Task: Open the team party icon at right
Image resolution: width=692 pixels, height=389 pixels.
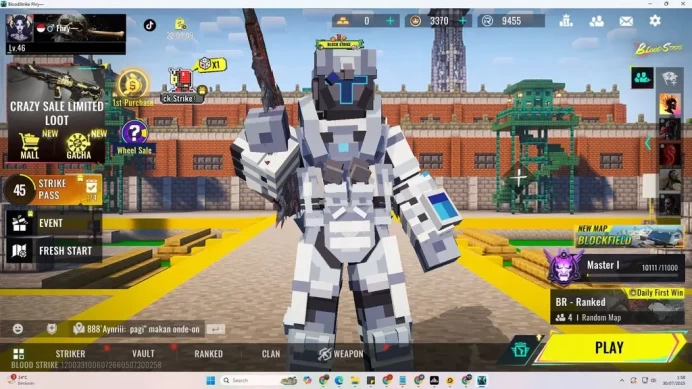Action: pyautogui.click(x=642, y=78)
